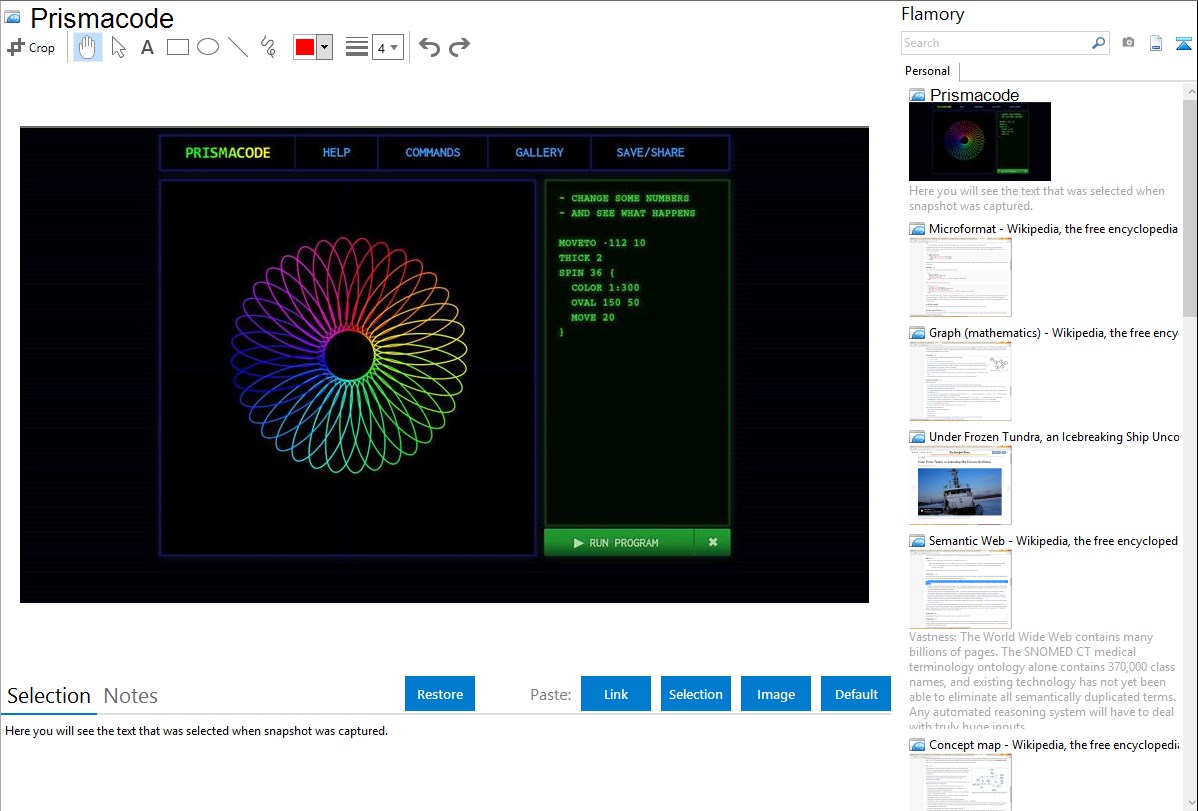Click the line thickness icon
Screen dimensions: 1198x811
tap(357, 47)
